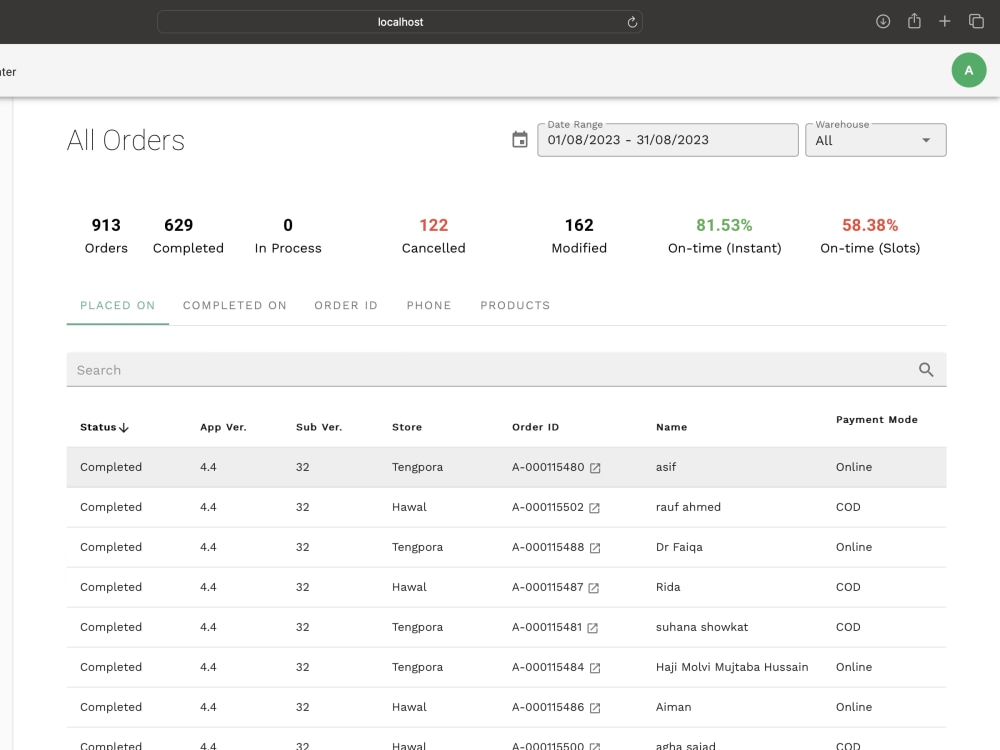1000x750 pixels.
Task: Click the All Orders heading
Action: (126, 140)
